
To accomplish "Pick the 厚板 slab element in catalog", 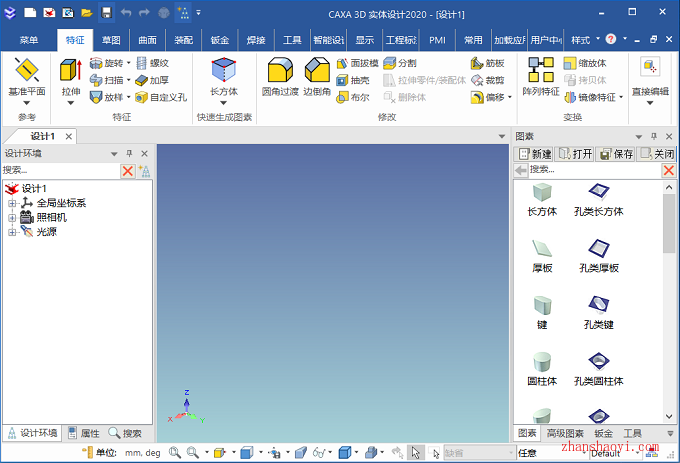I will coord(542,256).
